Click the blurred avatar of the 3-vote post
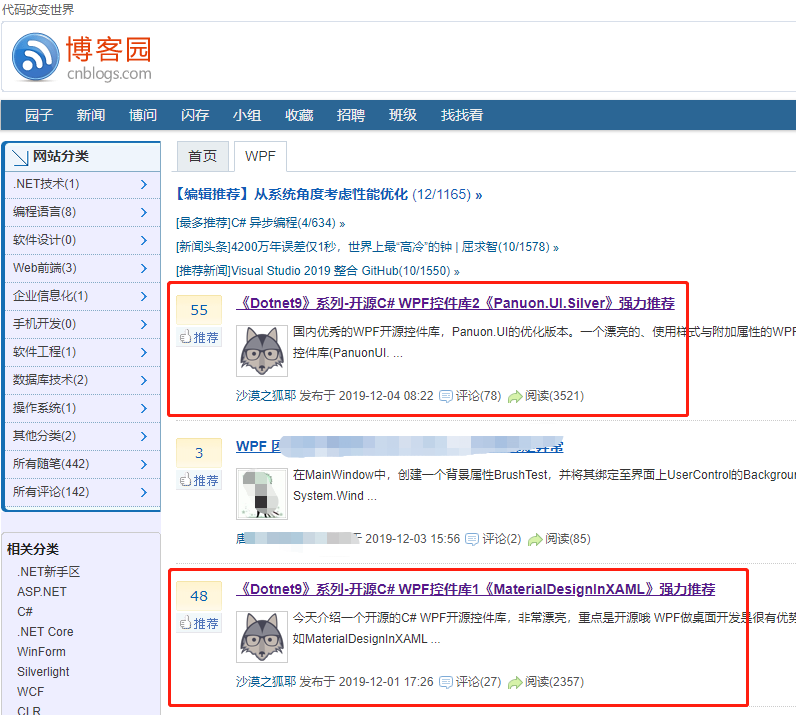 point(262,494)
